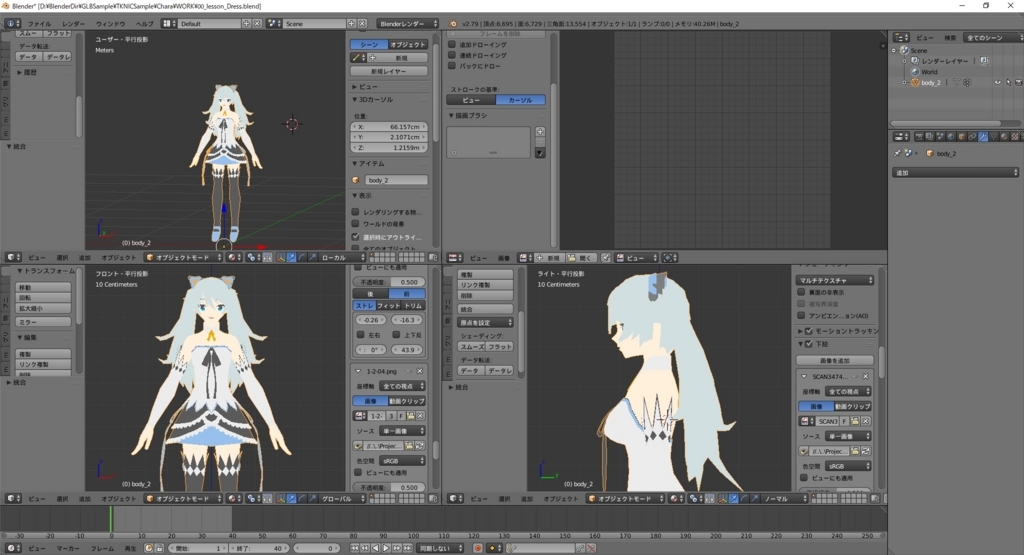Open the ヘルプ menu
This screenshot has width=1024, height=555.
pos(144,24)
